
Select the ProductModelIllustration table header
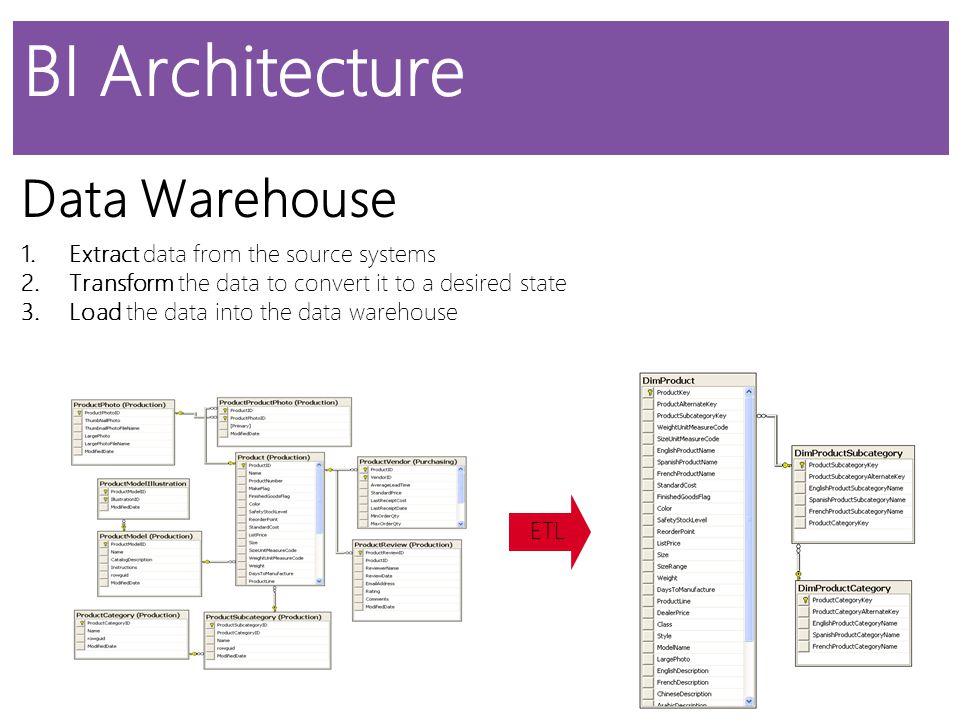pyautogui.click(x=143, y=483)
